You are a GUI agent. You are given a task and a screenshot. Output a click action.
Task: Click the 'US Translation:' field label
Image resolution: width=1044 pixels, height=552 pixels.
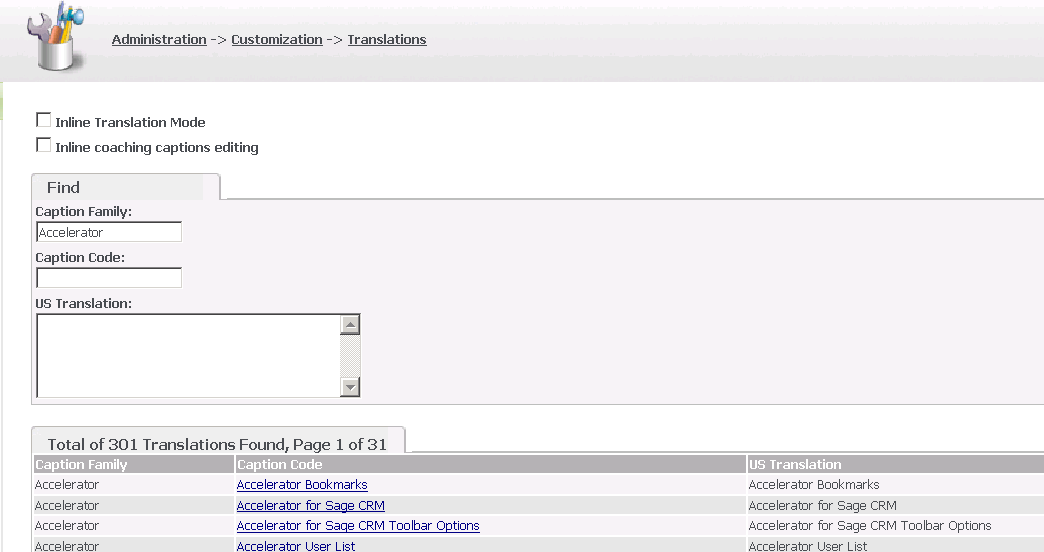[x=84, y=304]
